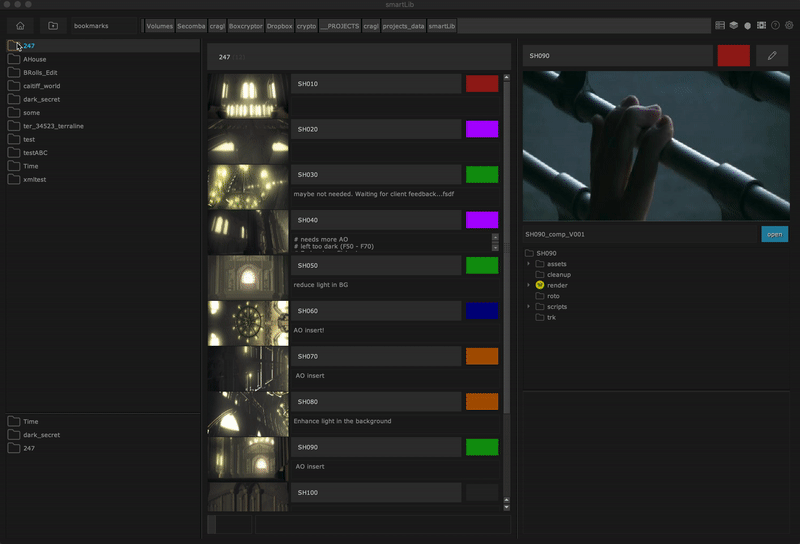The image size is (800, 544).
Task: Select the Dropbox bookmark tab
Action: [280, 25]
